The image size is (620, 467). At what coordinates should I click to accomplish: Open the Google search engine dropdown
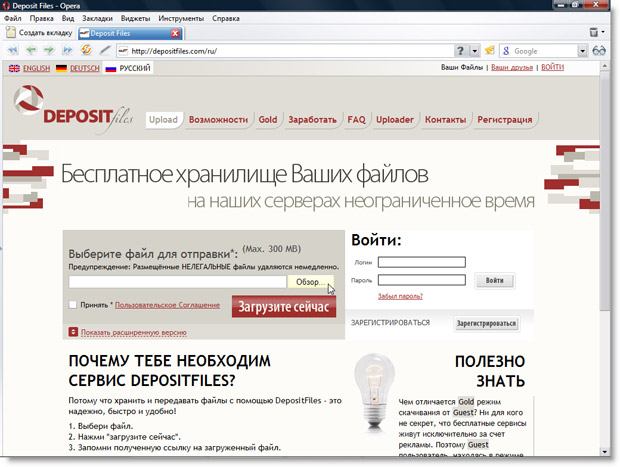582,51
